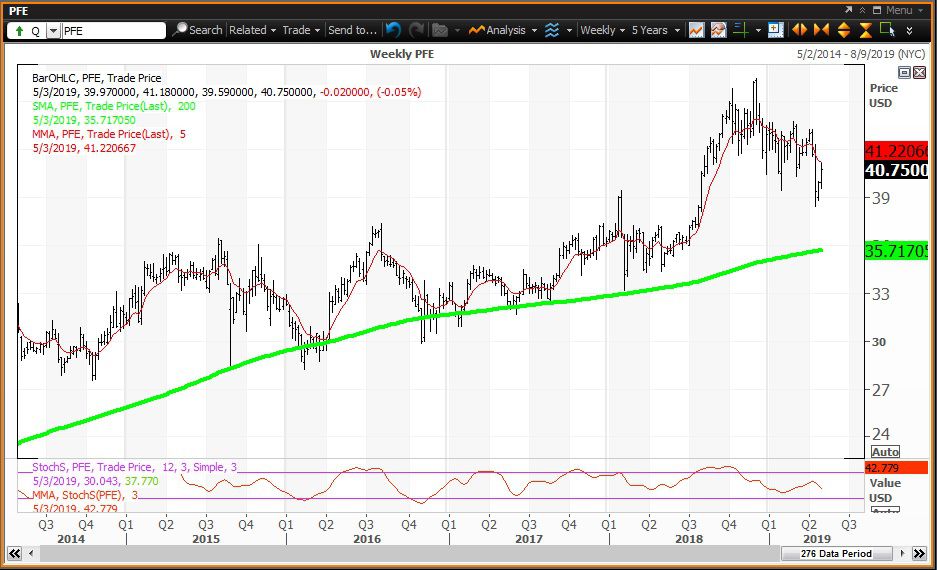The width and height of the screenshot is (937, 570).
Task: Select the SMA, PFE 200 legend line
Action: [x=114, y=106]
